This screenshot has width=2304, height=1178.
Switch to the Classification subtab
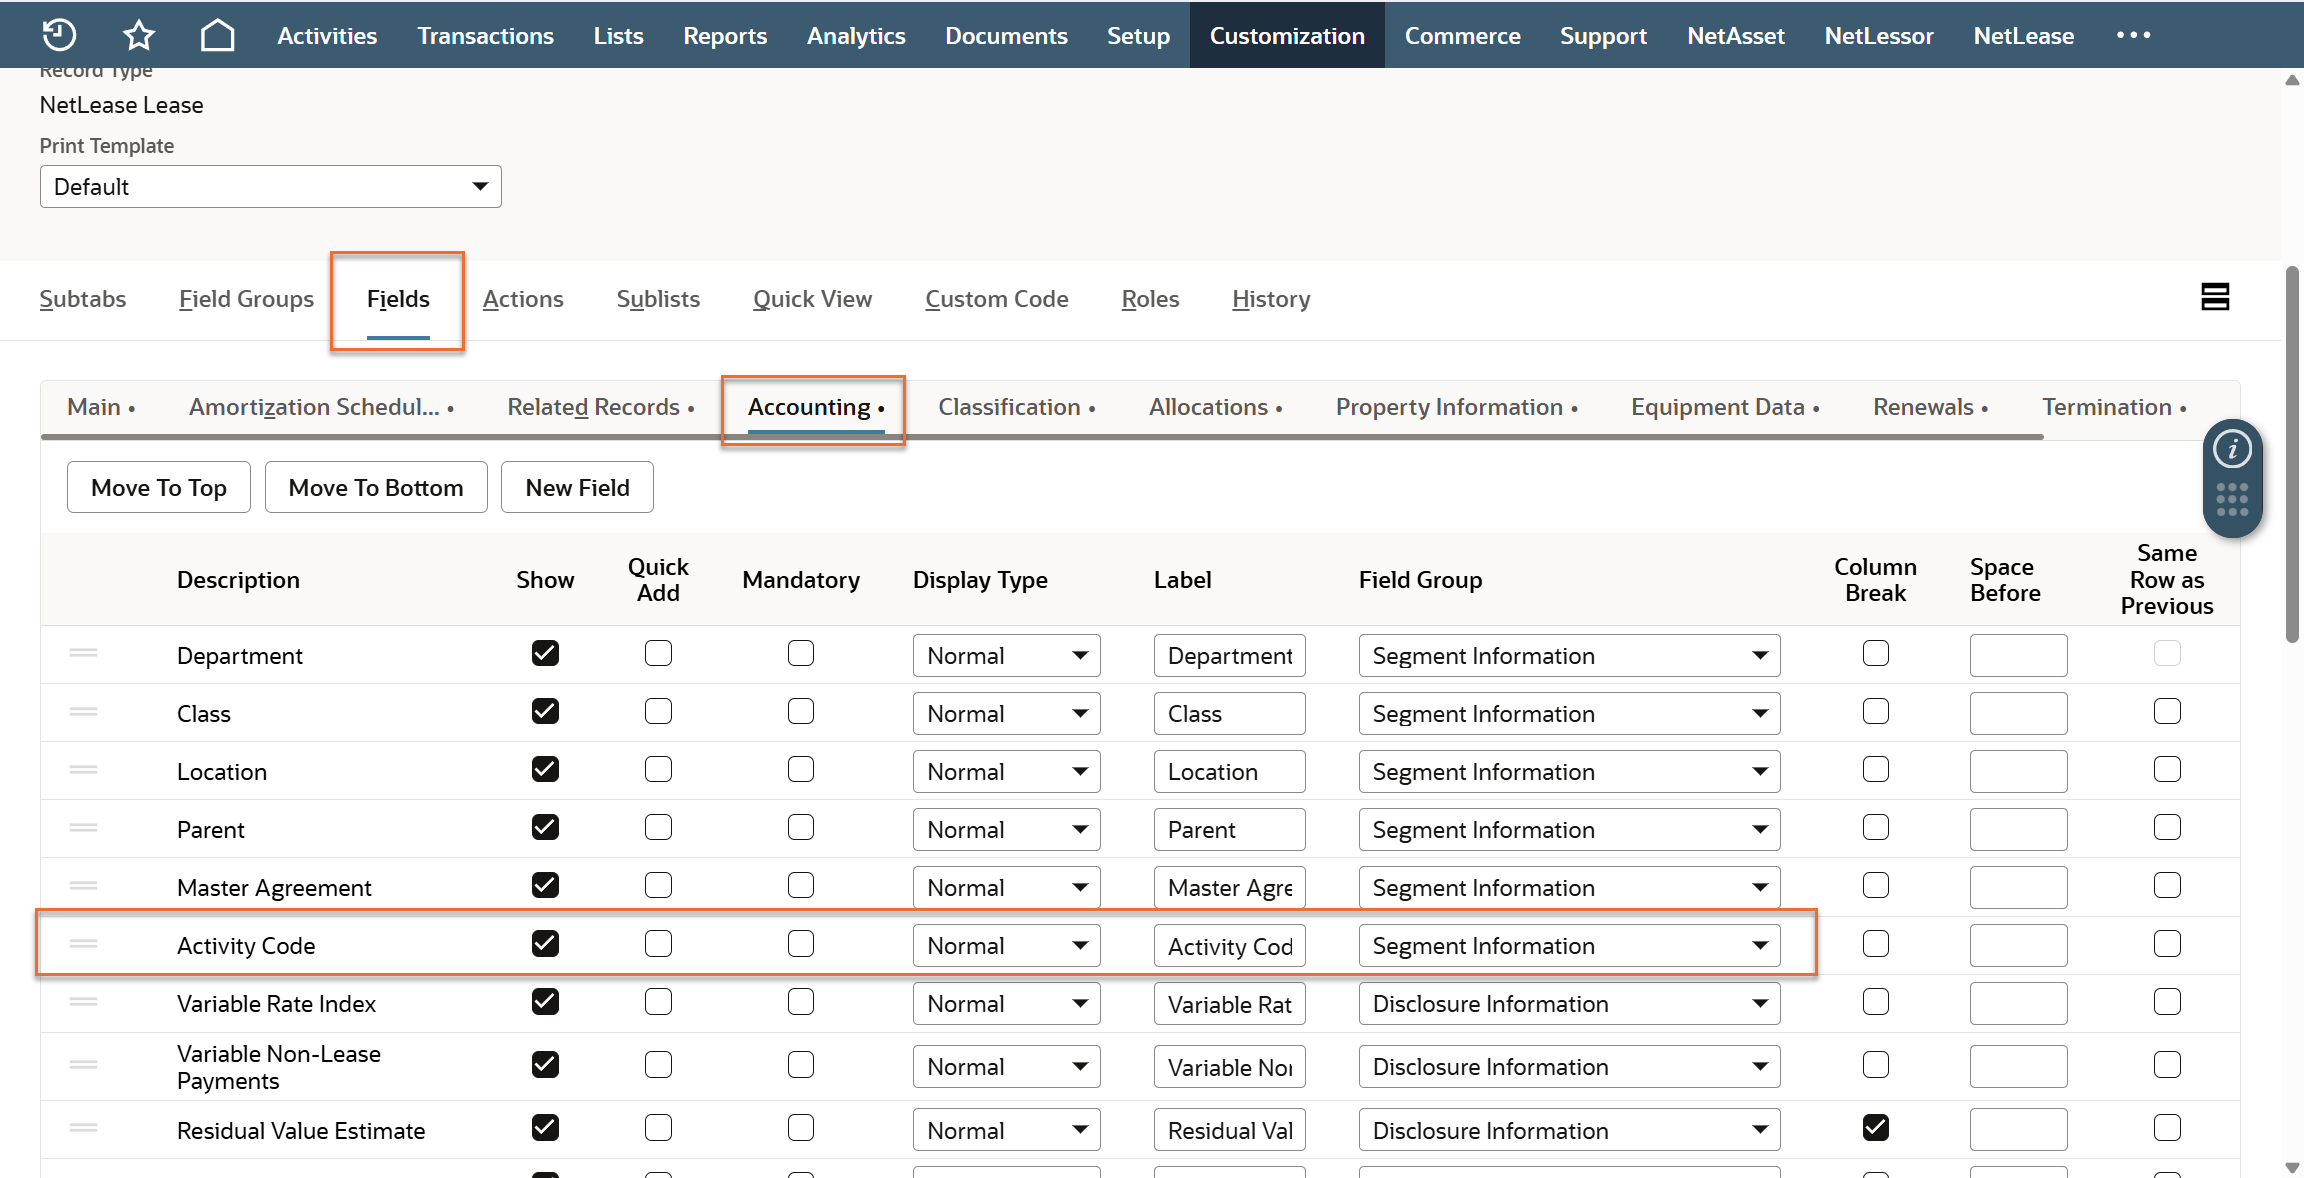click(1009, 408)
